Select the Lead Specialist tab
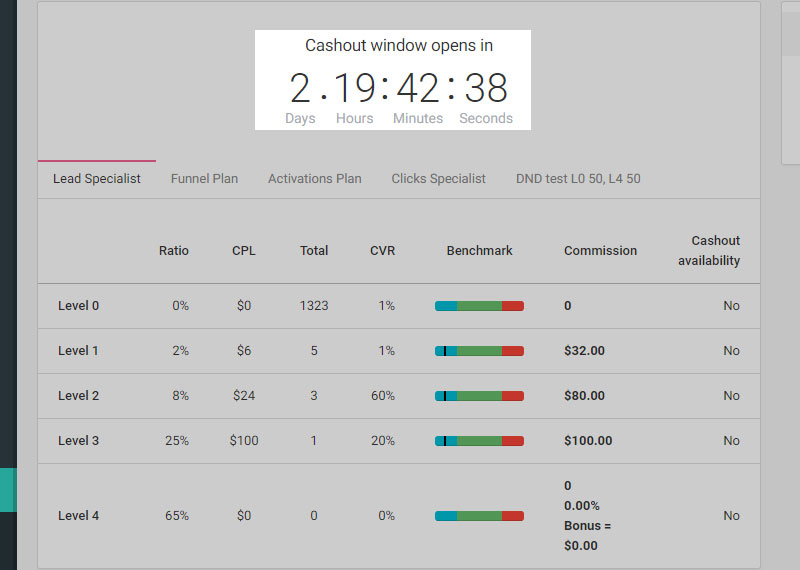800x570 pixels. [97, 179]
